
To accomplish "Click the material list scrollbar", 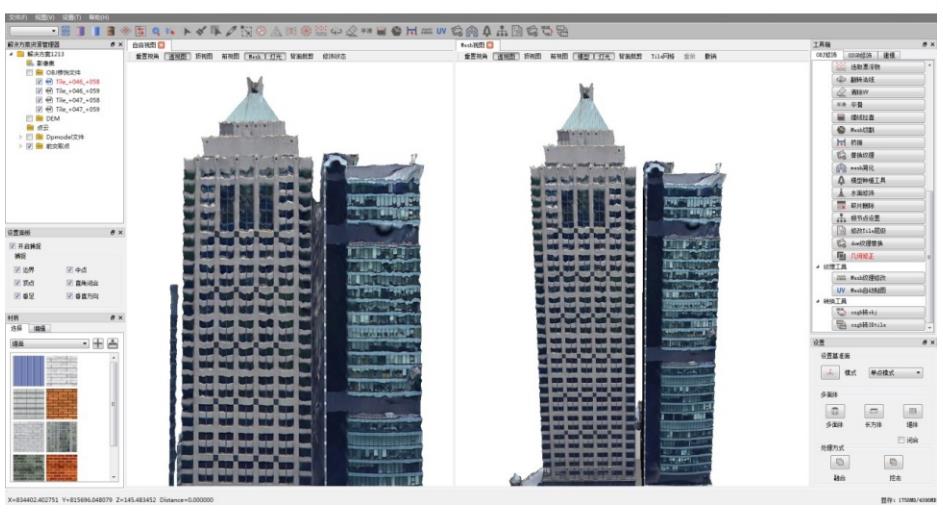I will coord(114,403).
